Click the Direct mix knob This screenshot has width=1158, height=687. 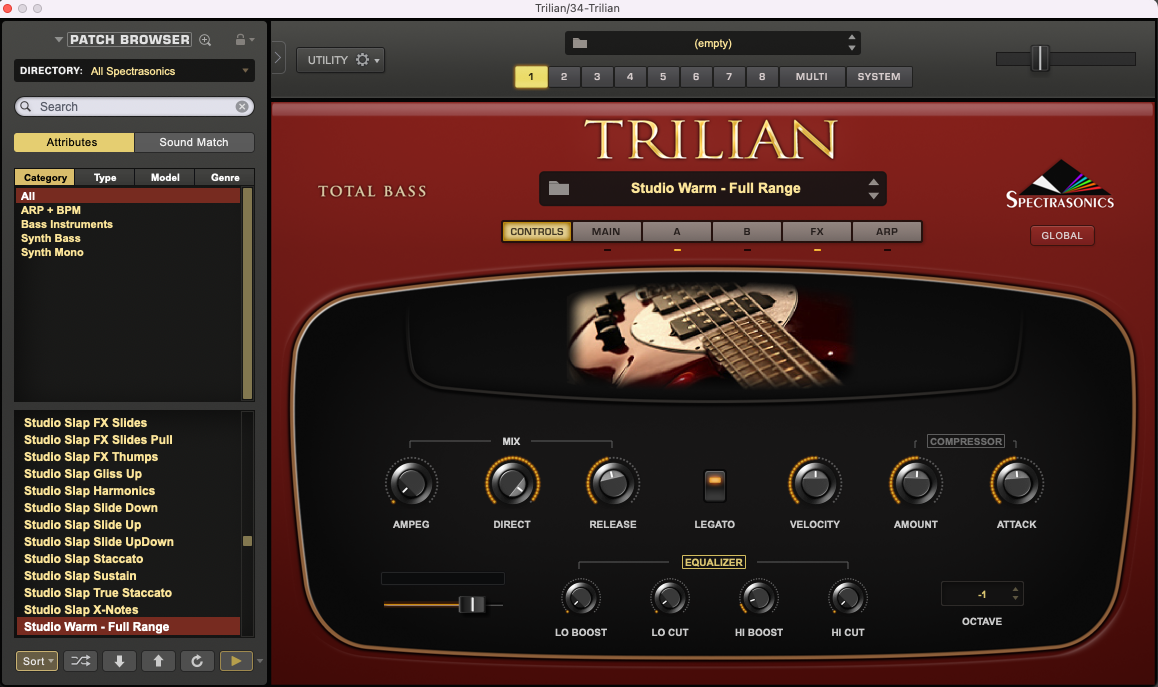(x=512, y=484)
